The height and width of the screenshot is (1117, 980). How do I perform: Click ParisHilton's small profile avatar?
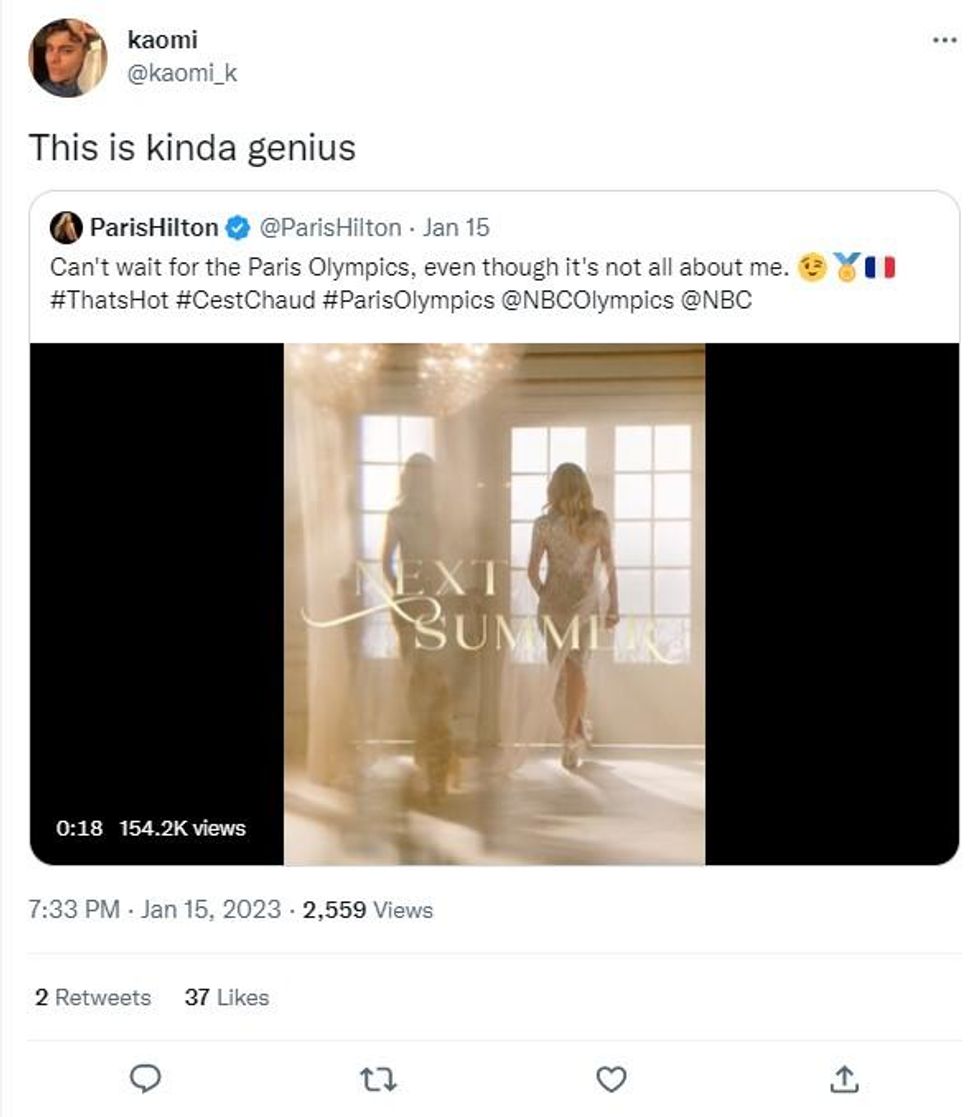pyautogui.click(x=66, y=228)
